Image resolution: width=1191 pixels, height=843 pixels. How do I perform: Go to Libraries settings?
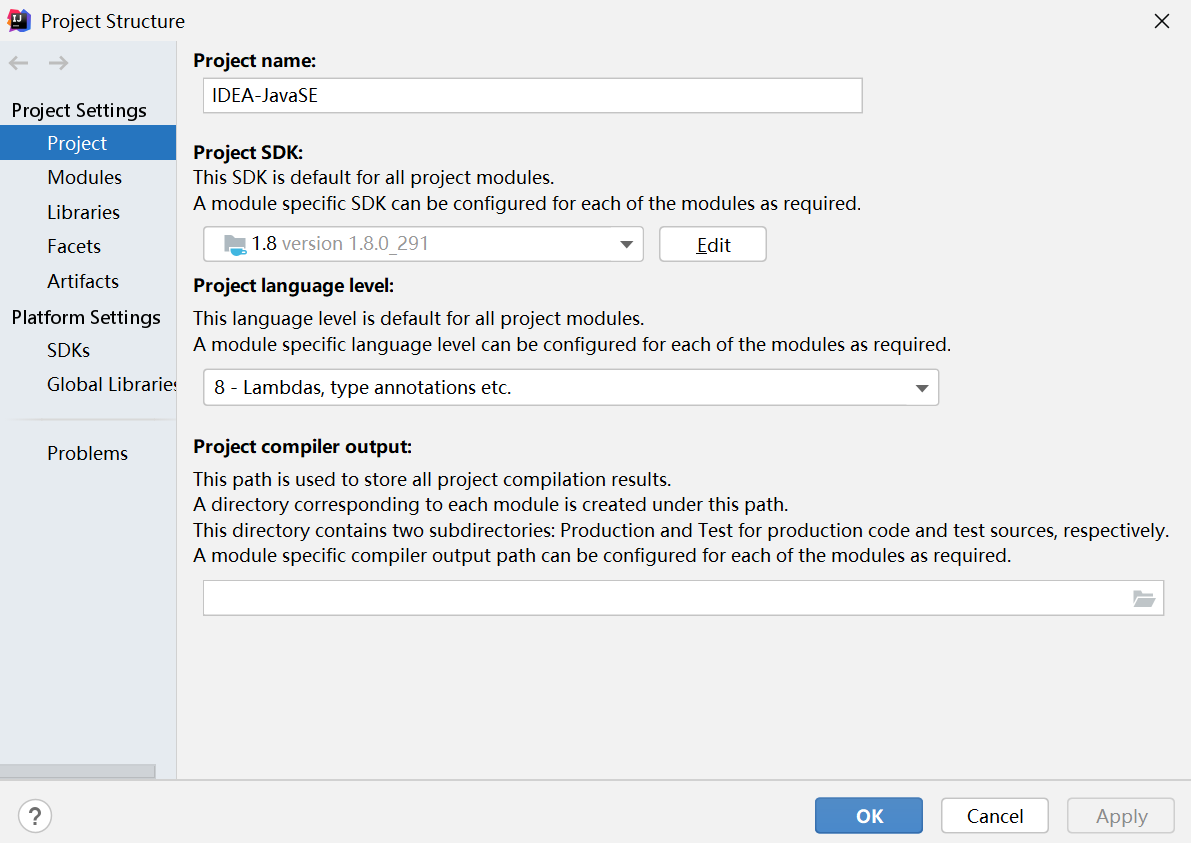pos(83,212)
